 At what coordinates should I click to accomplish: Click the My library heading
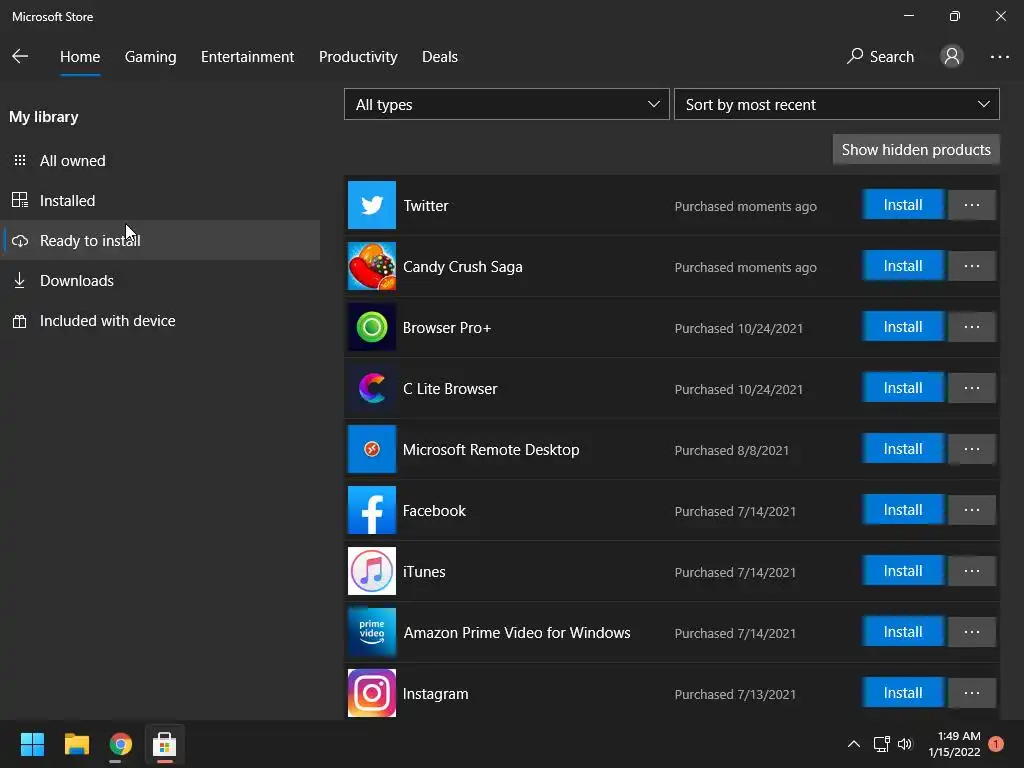44,117
